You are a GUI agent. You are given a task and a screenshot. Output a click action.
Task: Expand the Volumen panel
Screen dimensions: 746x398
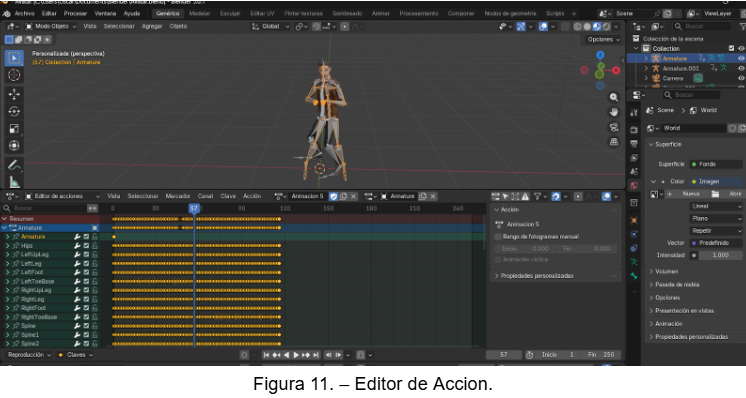pyautogui.click(x=666, y=272)
